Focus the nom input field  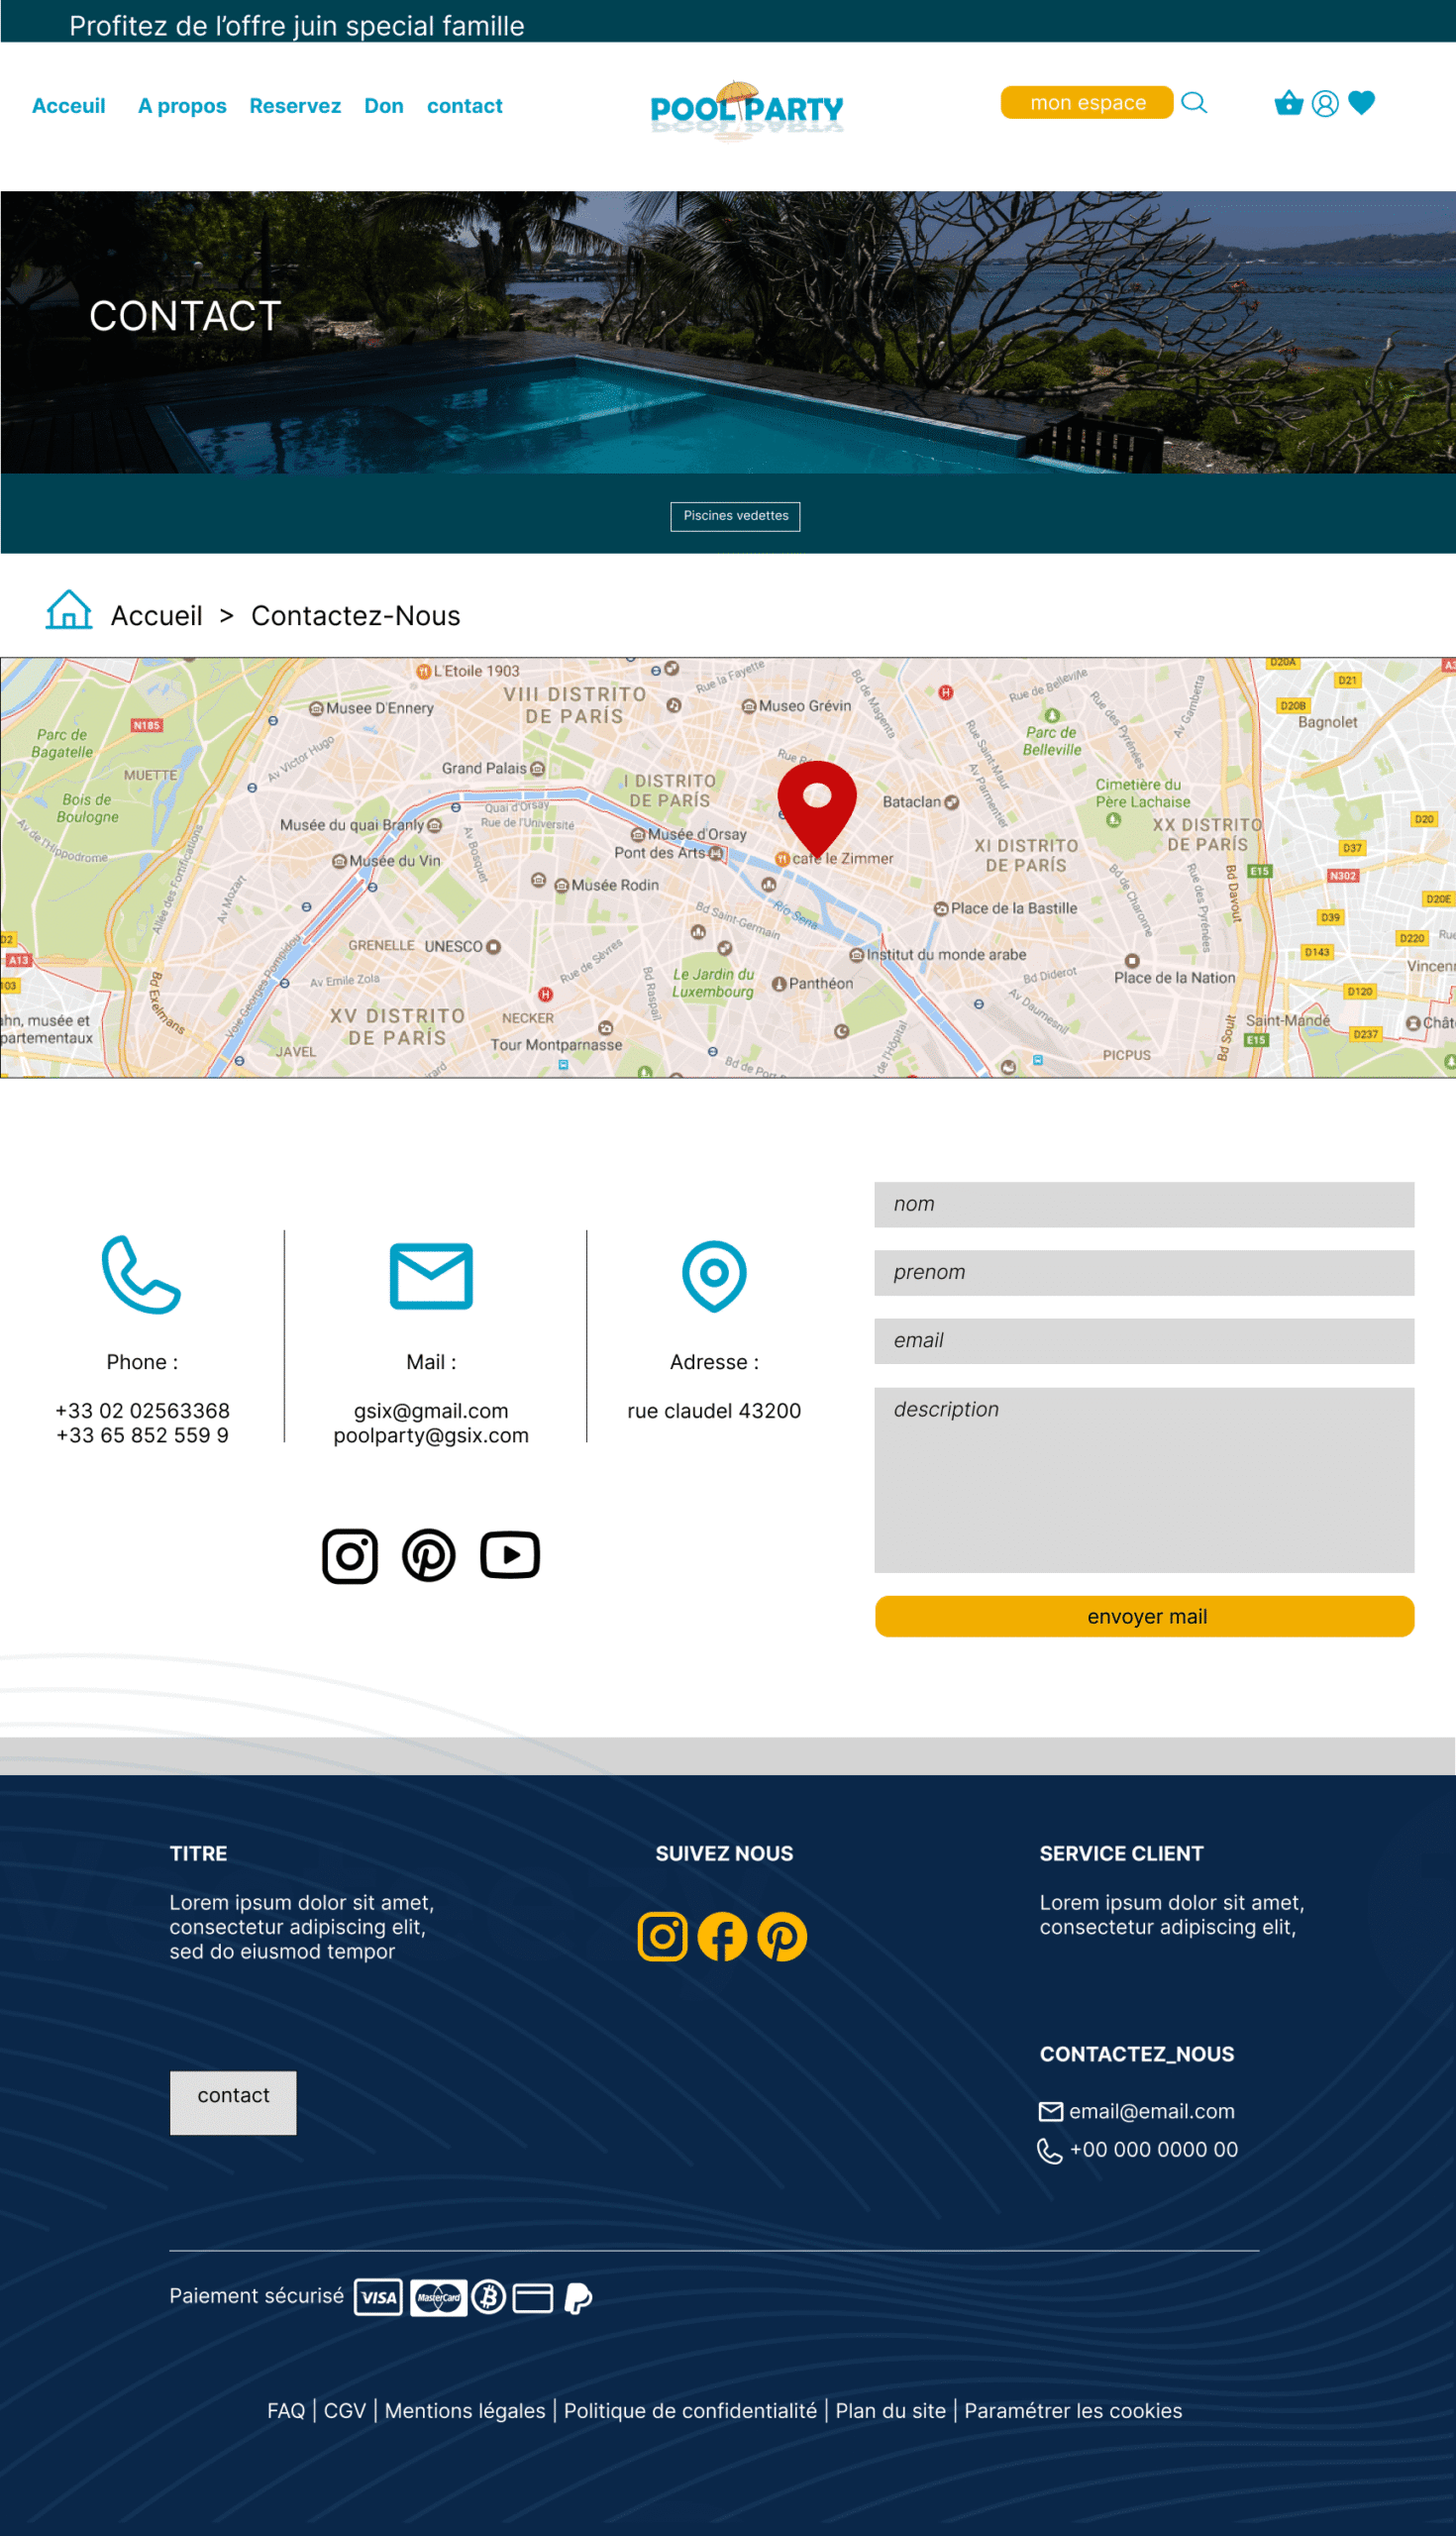pyautogui.click(x=1144, y=1205)
